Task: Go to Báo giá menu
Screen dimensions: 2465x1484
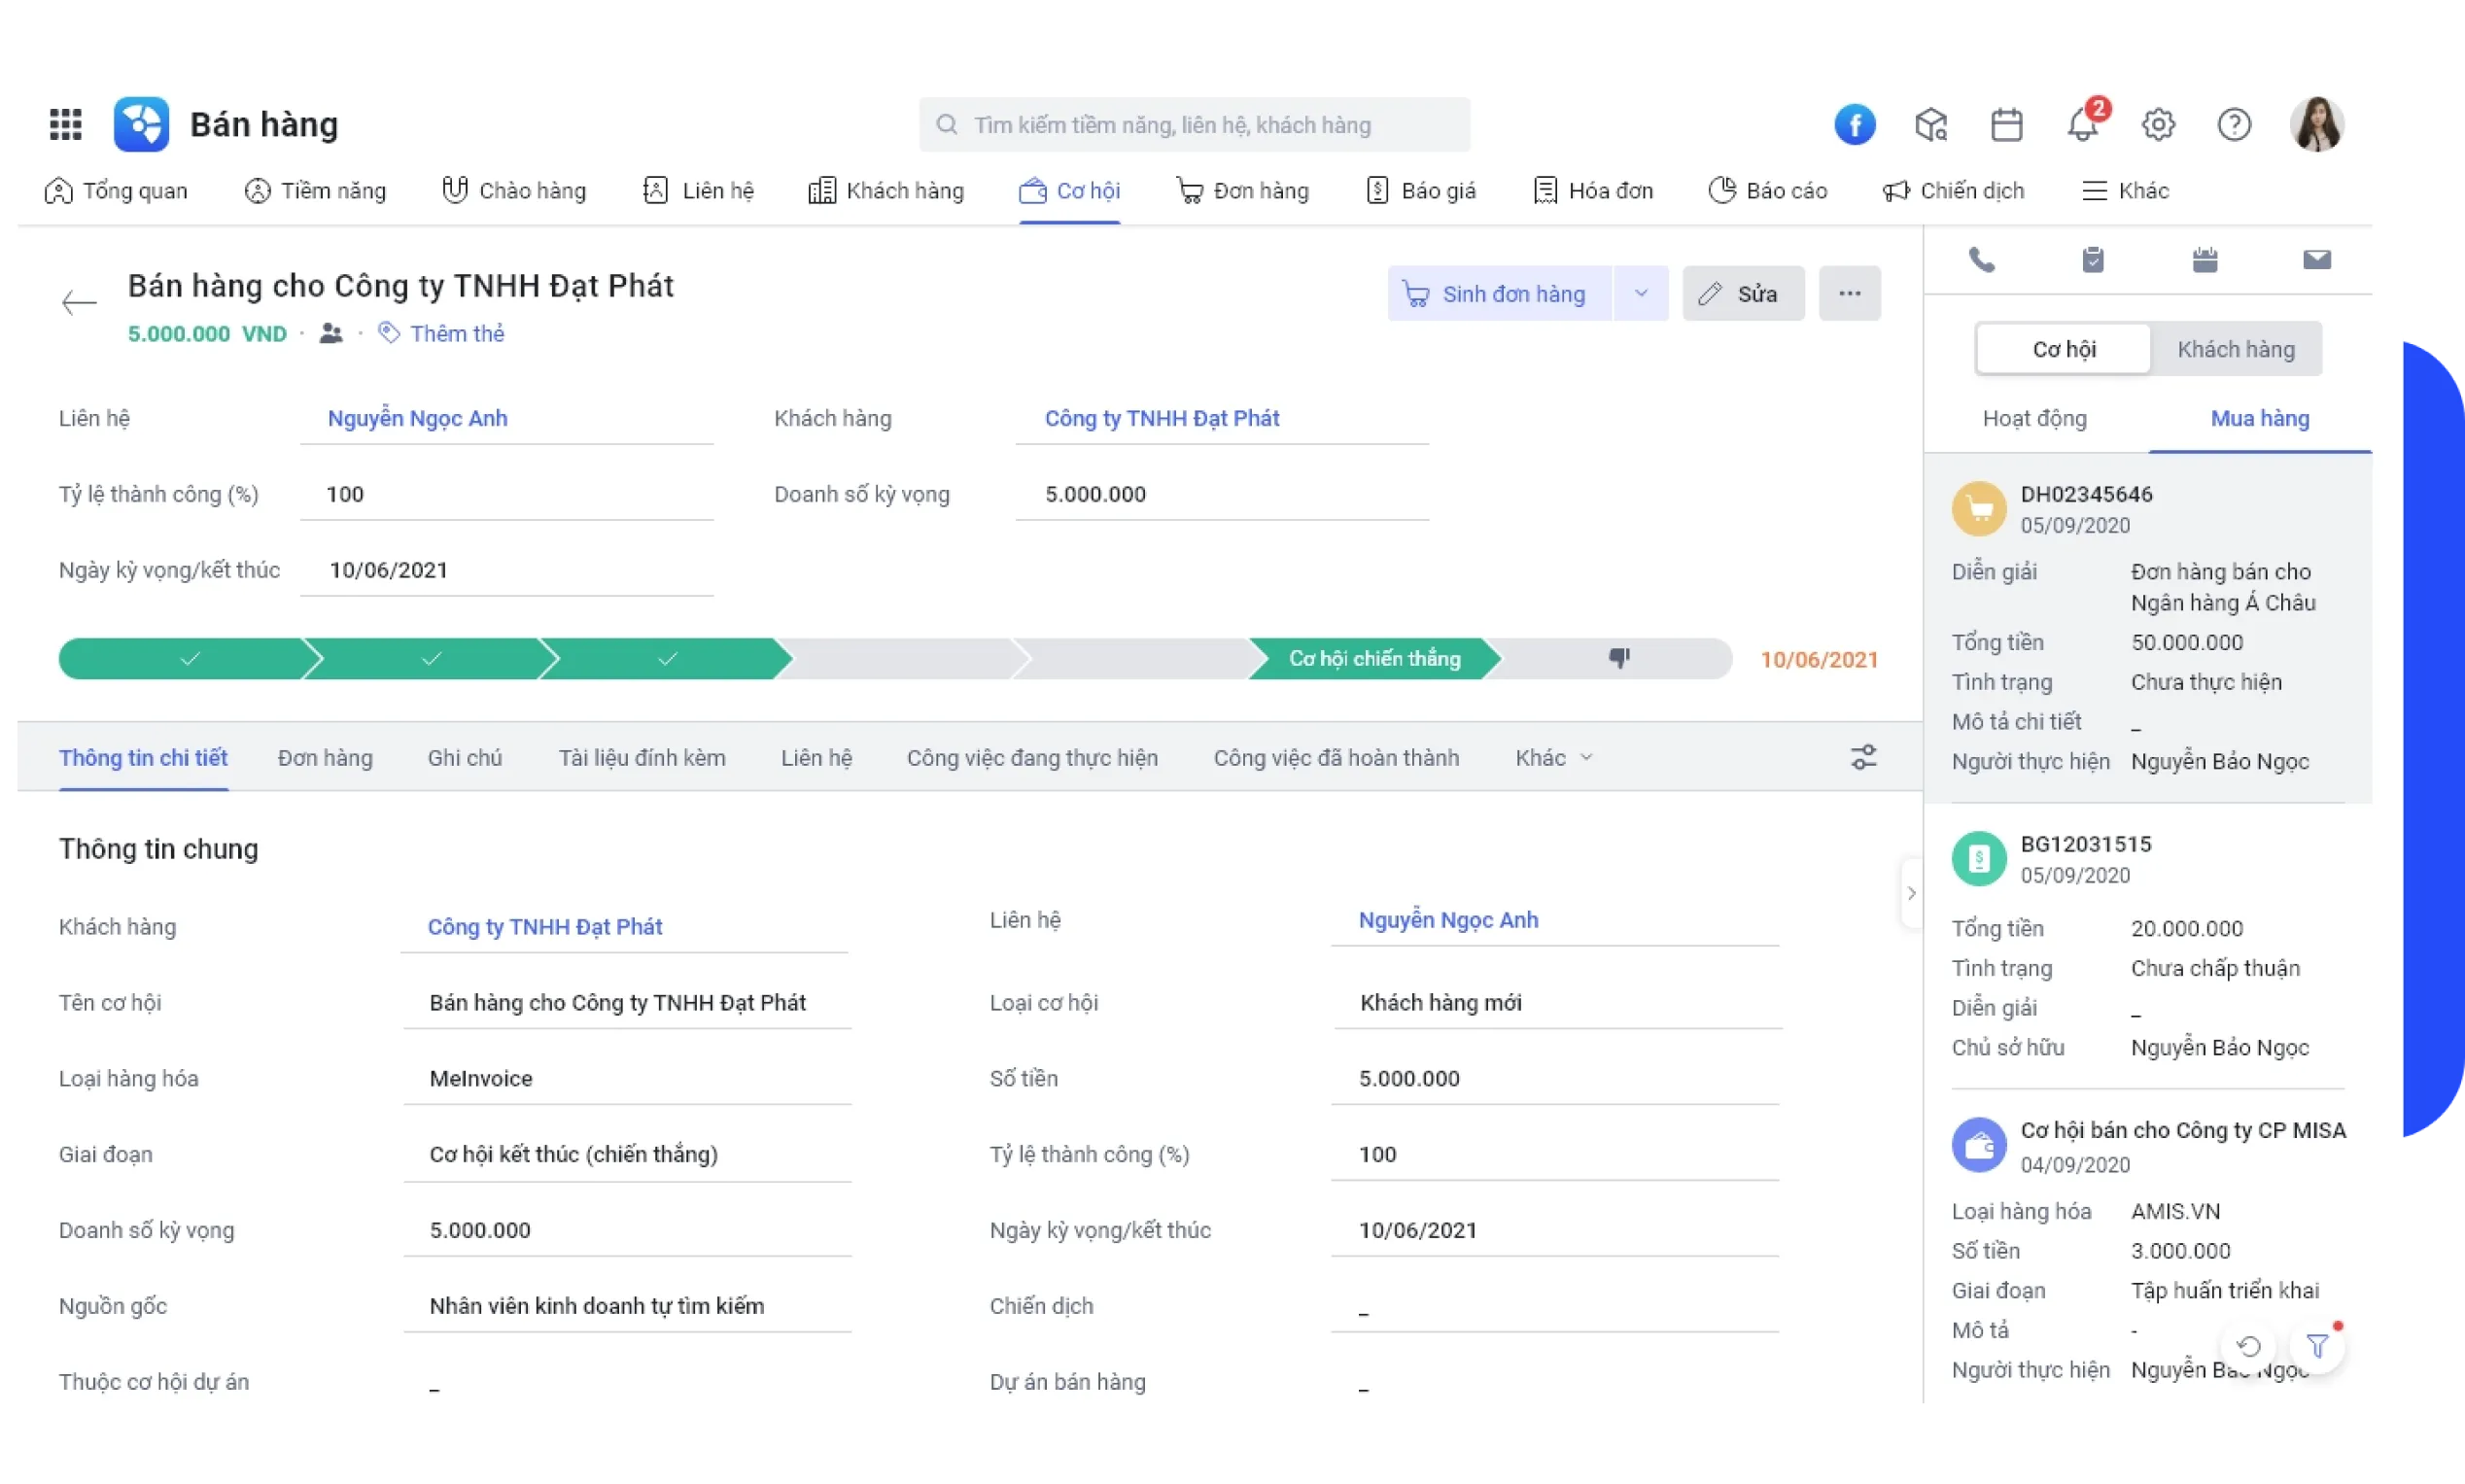Action: tap(1421, 191)
